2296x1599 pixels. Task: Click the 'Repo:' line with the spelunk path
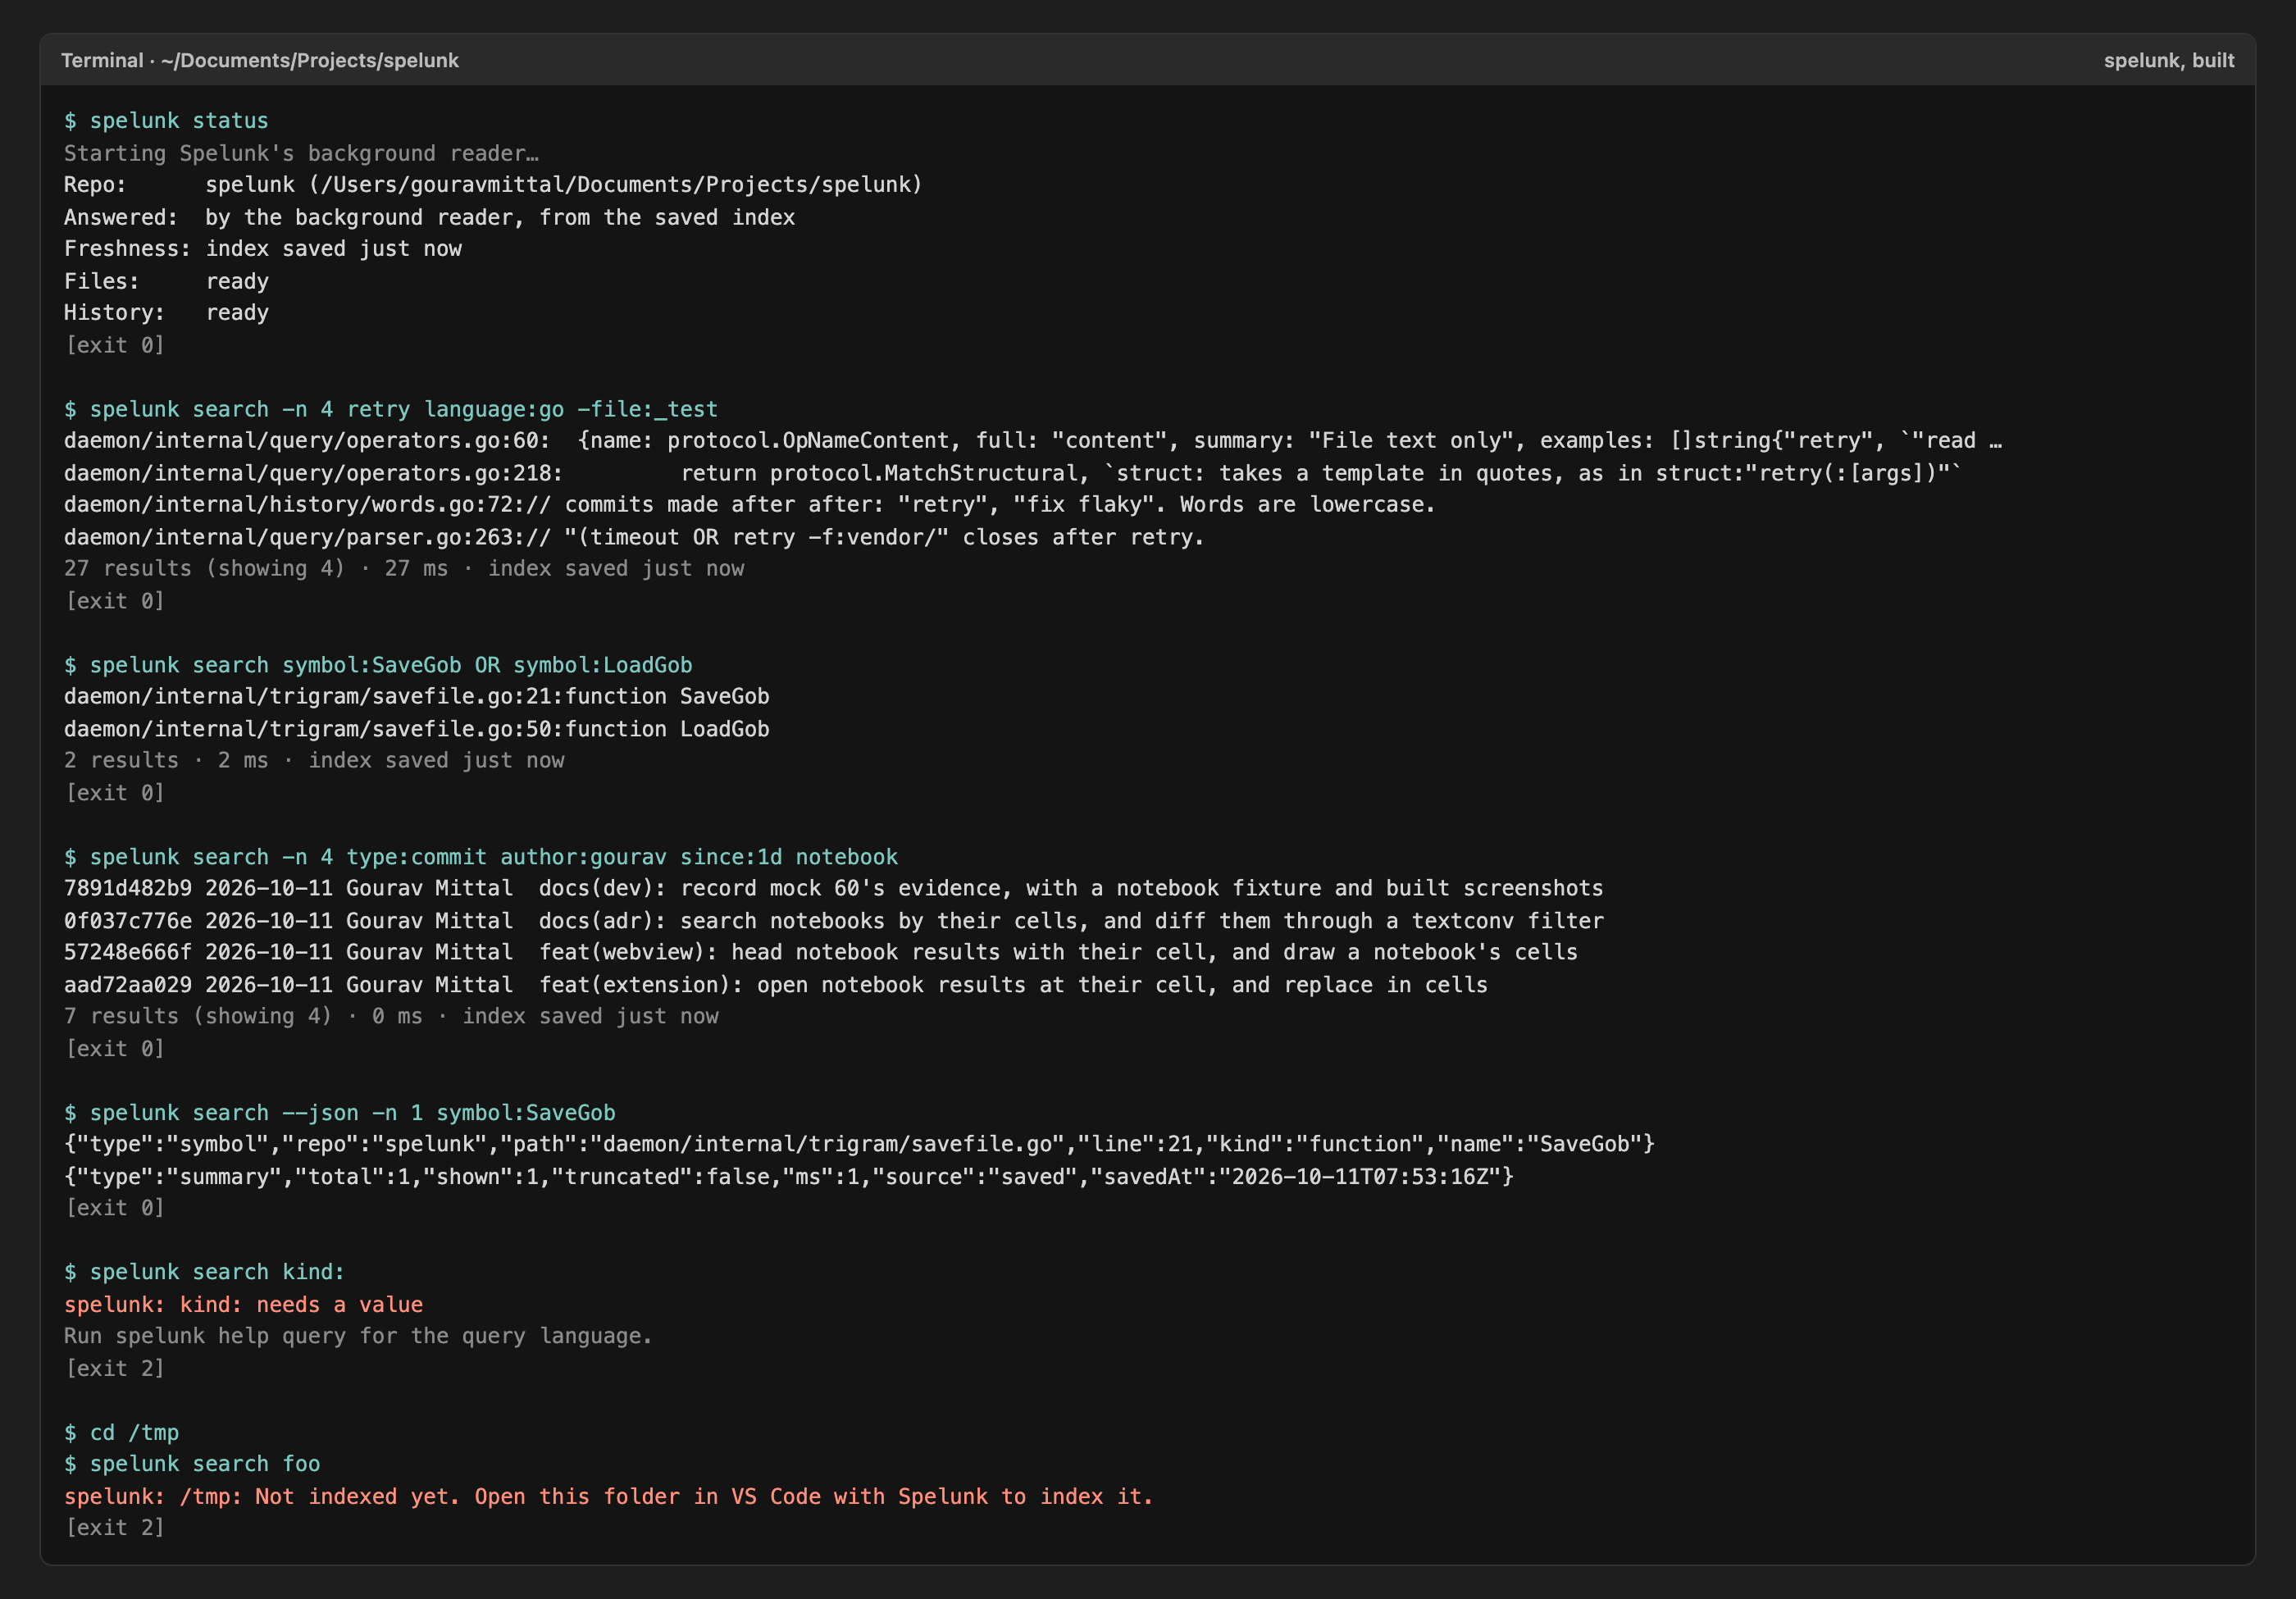493,185
